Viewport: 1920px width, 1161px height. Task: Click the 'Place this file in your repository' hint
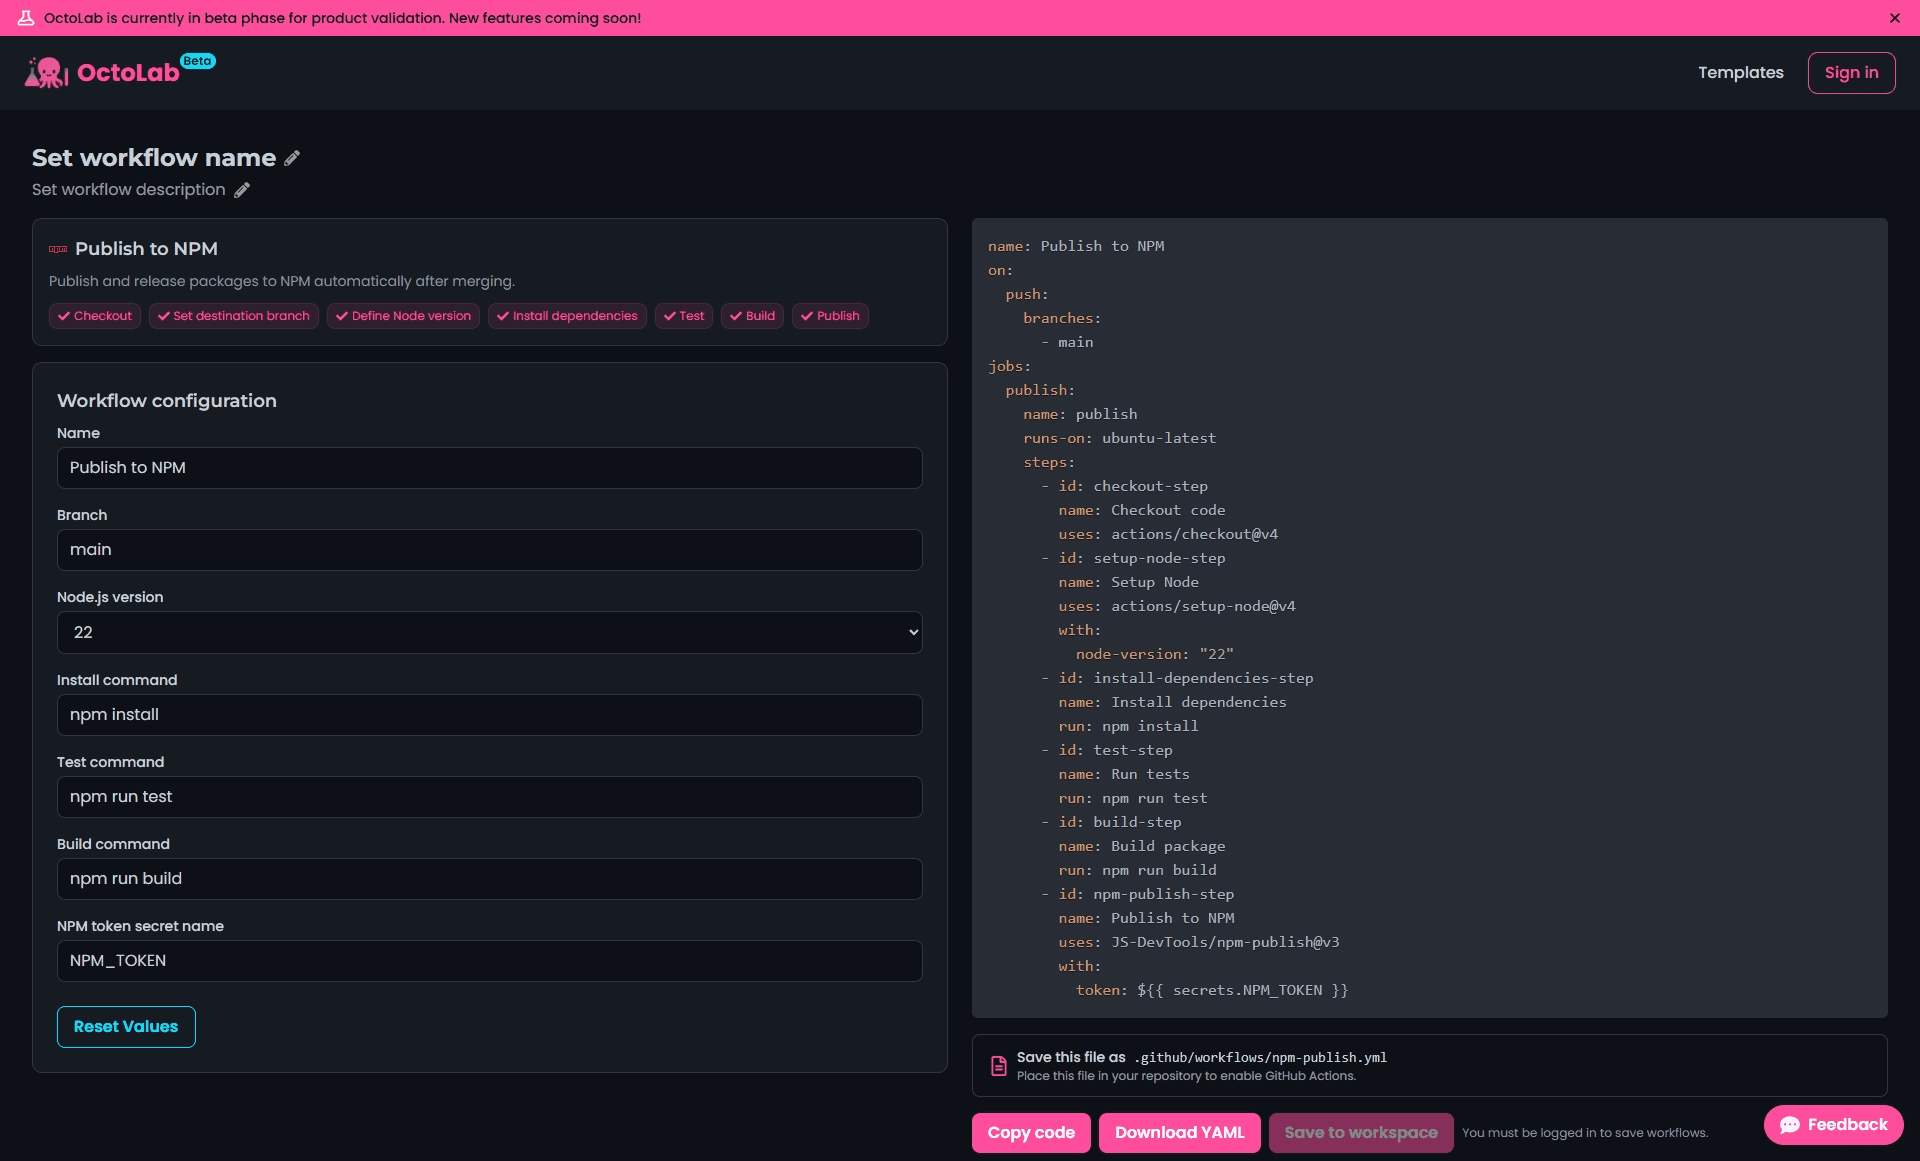click(1186, 1077)
